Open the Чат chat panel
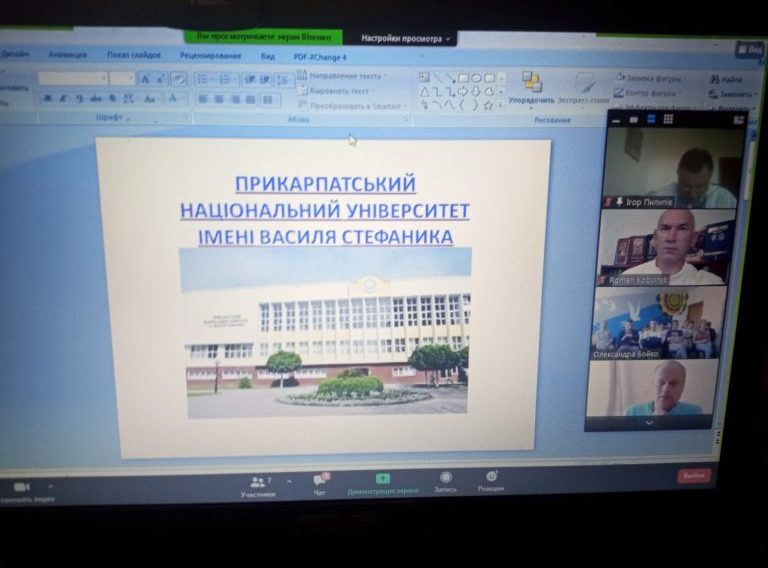 pos(319,483)
